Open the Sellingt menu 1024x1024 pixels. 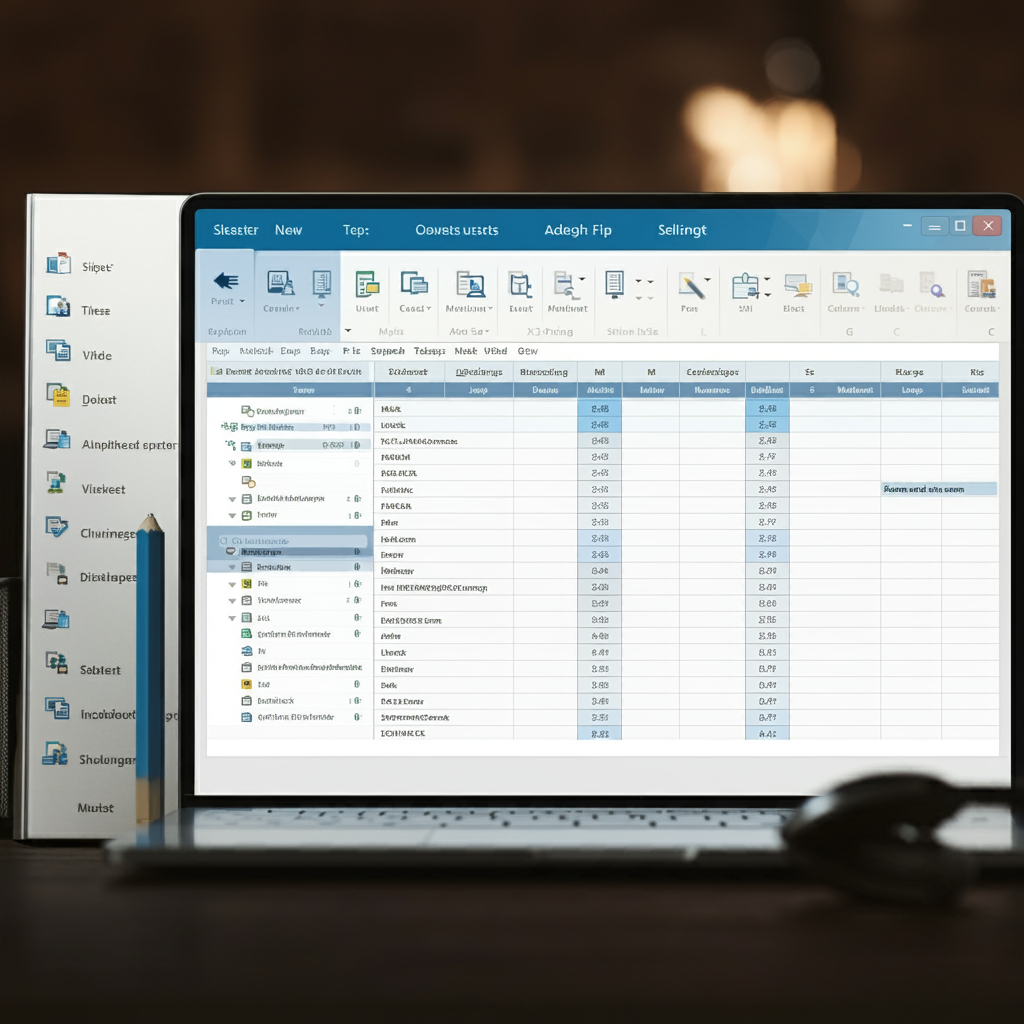682,230
